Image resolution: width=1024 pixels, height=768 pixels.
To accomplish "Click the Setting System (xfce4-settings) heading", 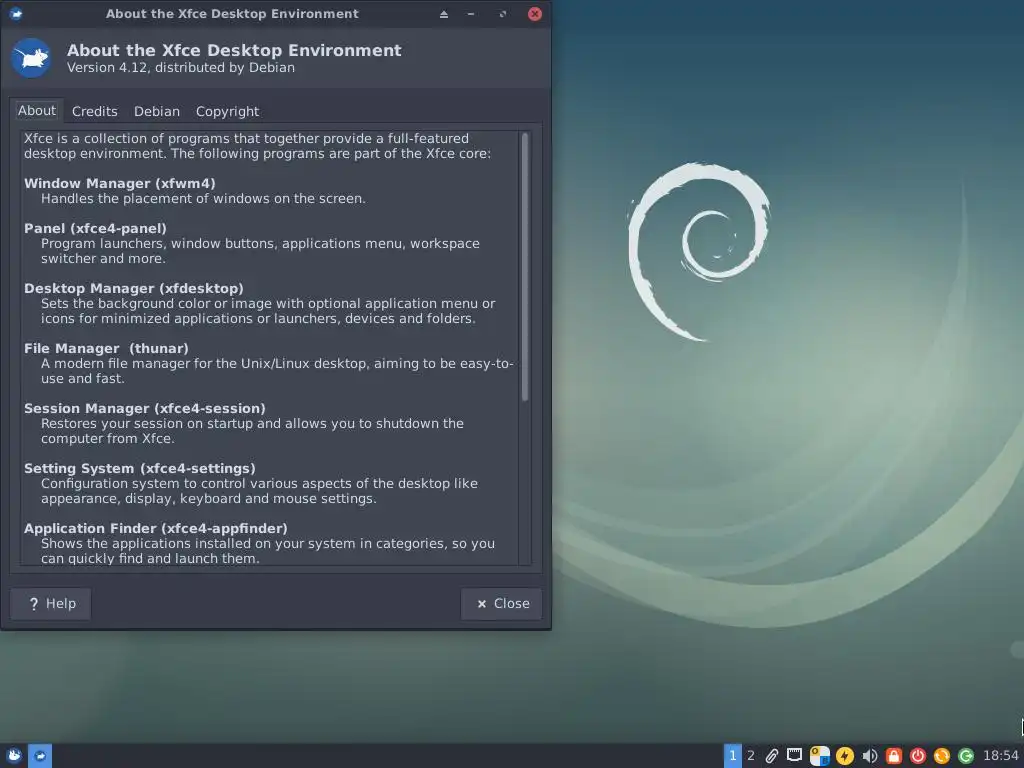I will [140, 468].
